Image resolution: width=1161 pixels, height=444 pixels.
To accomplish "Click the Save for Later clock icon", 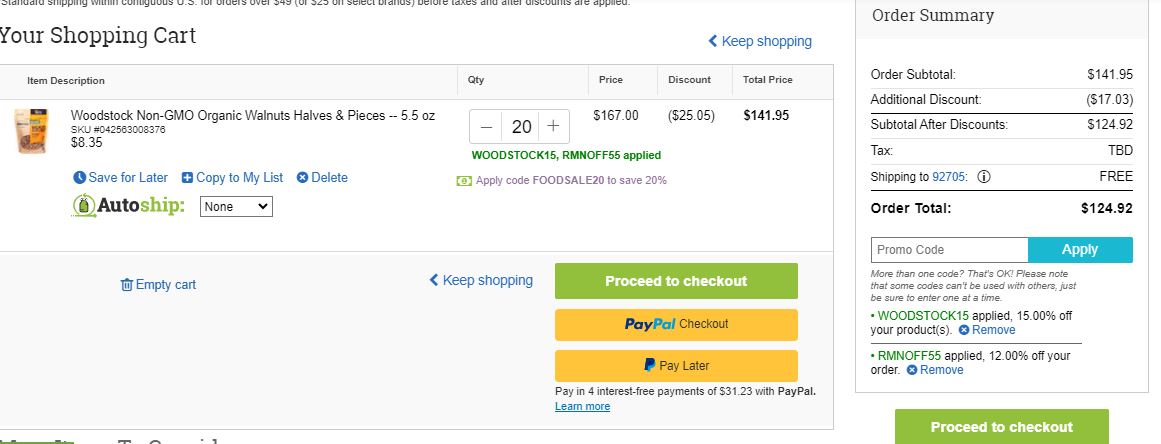I will [x=79, y=178].
